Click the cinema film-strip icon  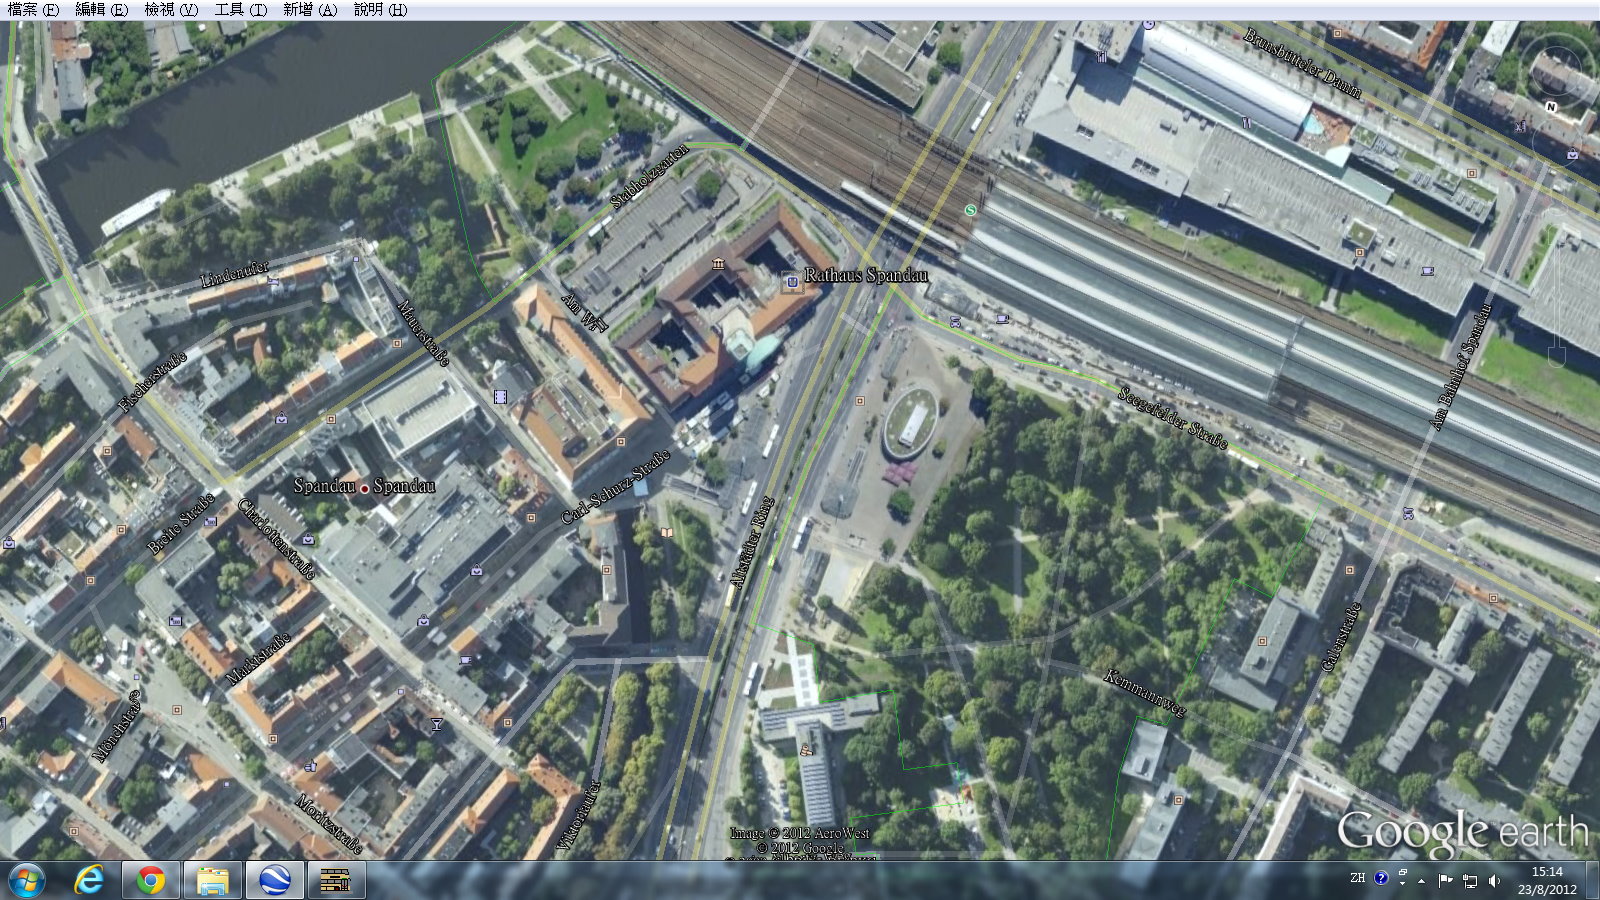[500, 397]
